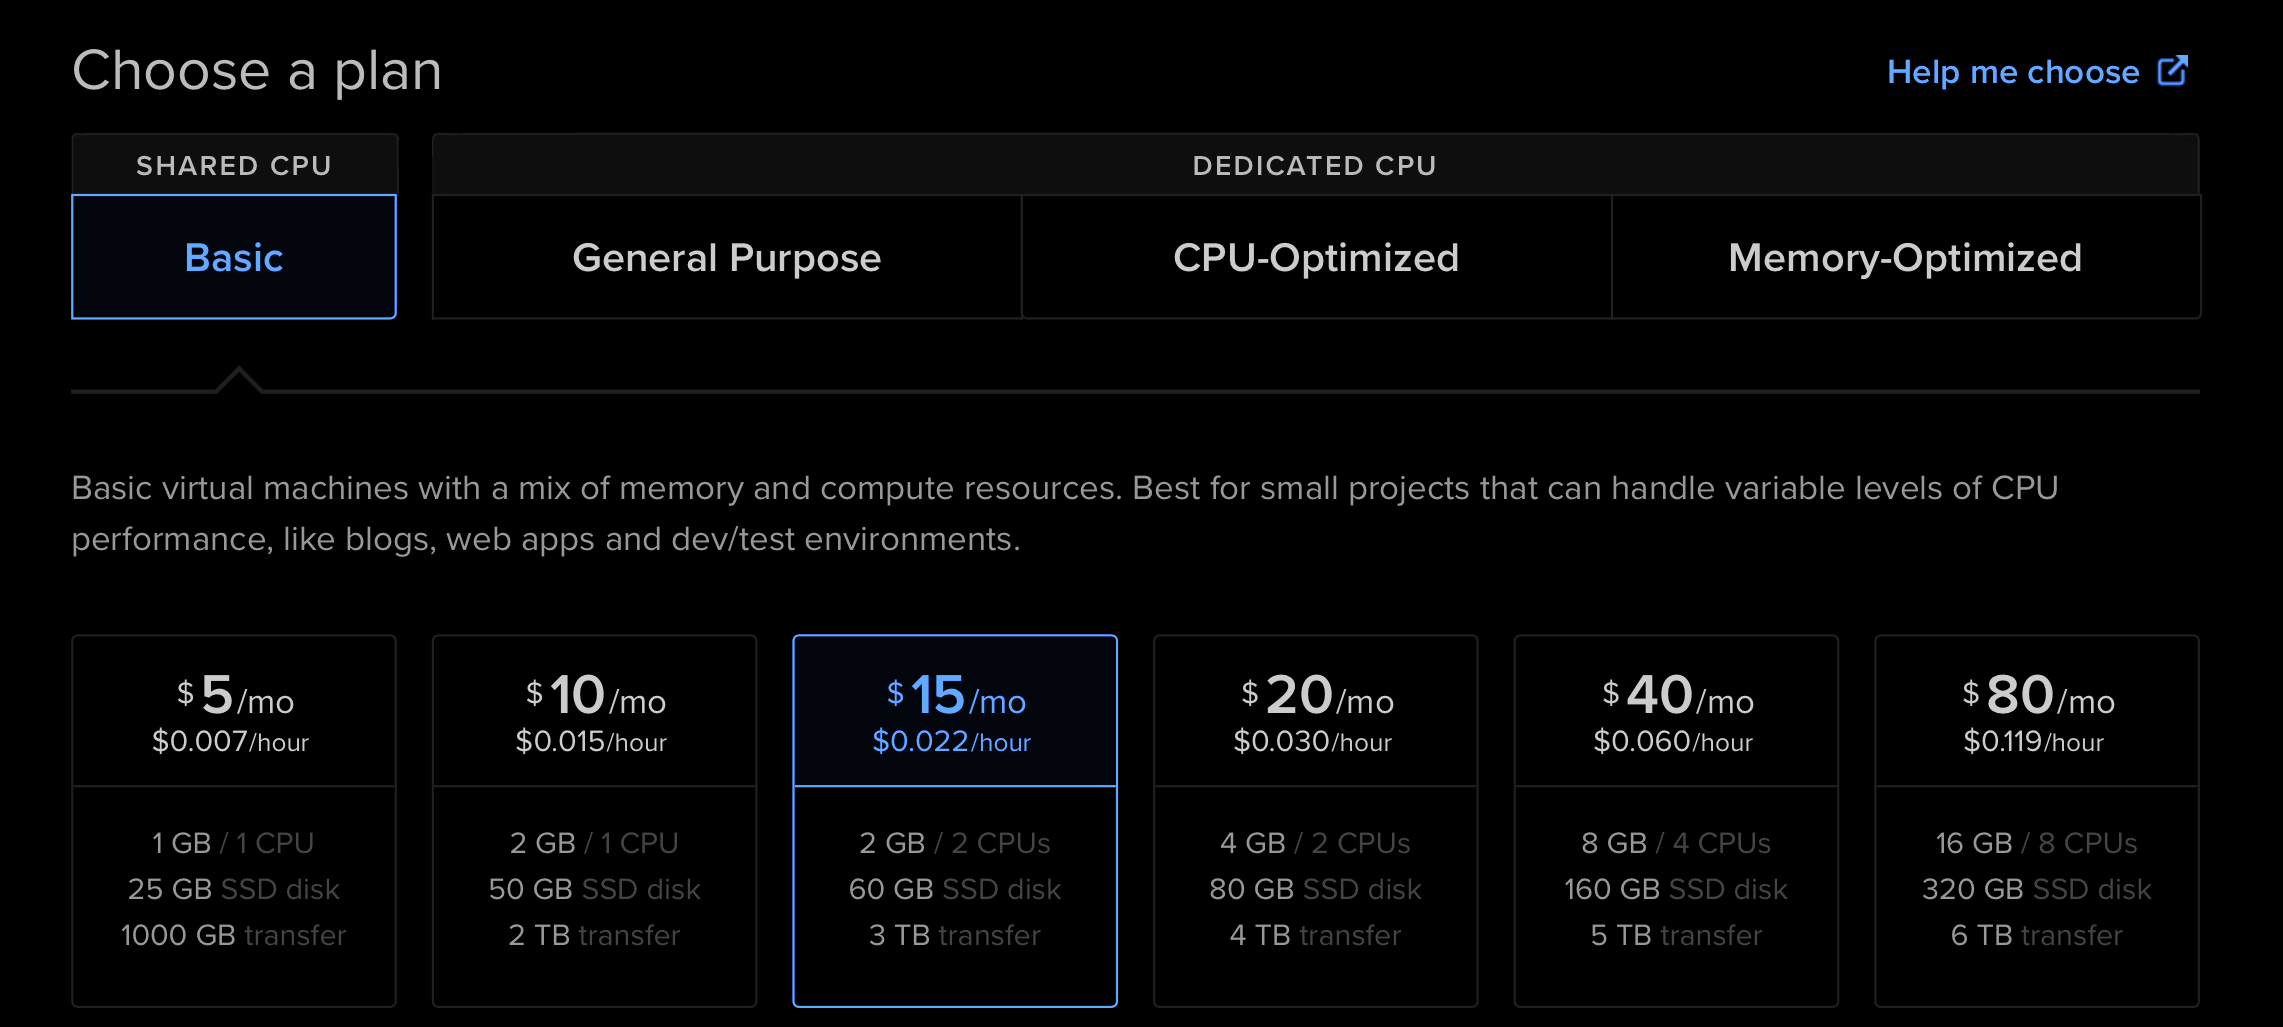The image size is (2283, 1027).
Task: Click the external link icon beside Help me choose
Action: pos(2172,71)
